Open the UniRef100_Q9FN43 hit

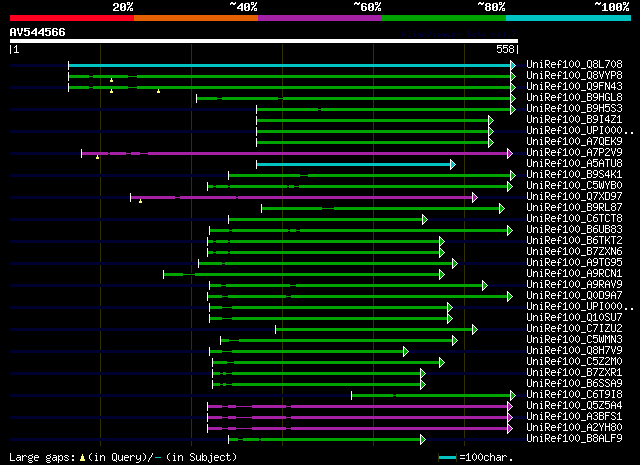pos(574,86)
